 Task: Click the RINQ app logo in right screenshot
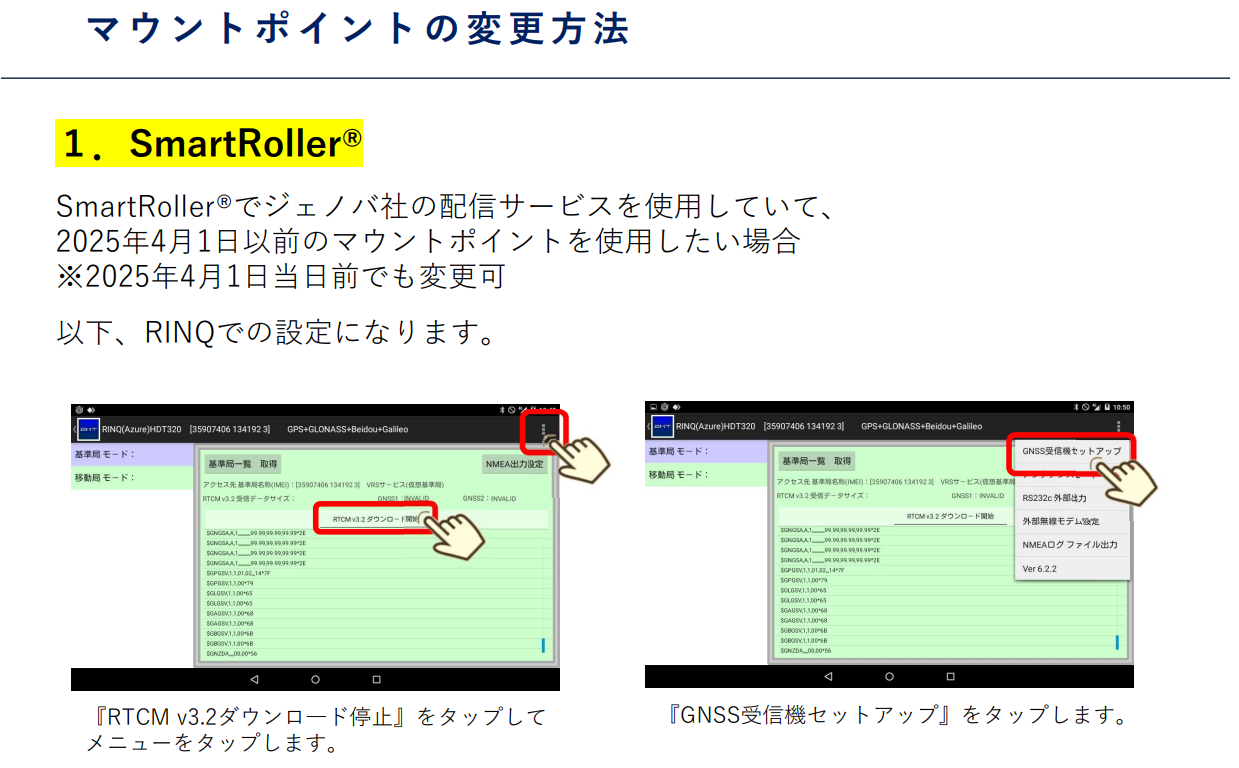click(x=662, y=427)
